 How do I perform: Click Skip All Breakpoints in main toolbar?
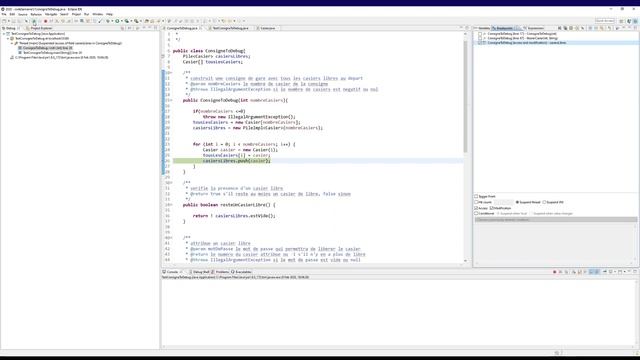pos(26,21)
